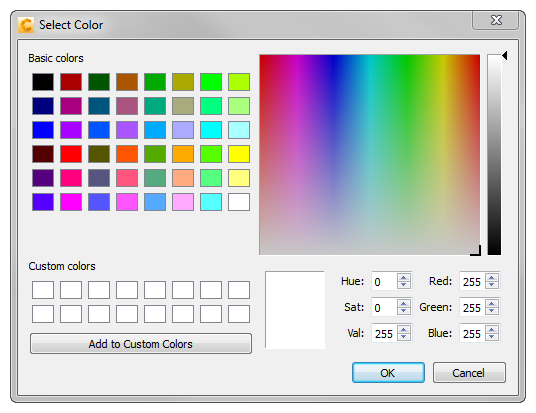Increase Hue with the up arrow

click(404, 277)
